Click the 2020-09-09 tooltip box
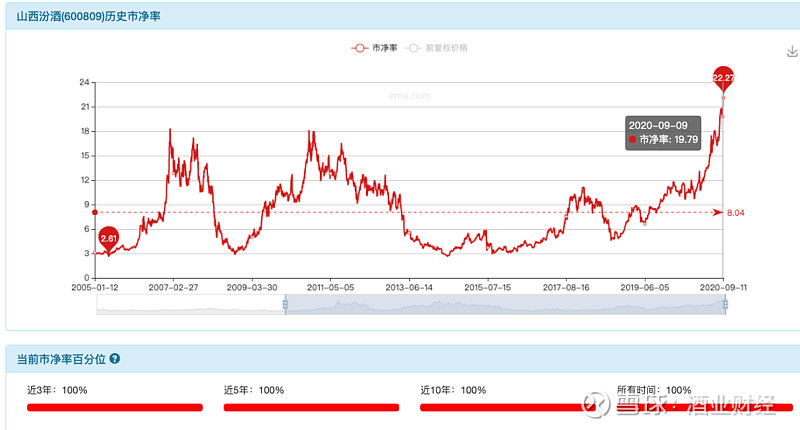This screenshot has width=800, height=430. point(663,133)
